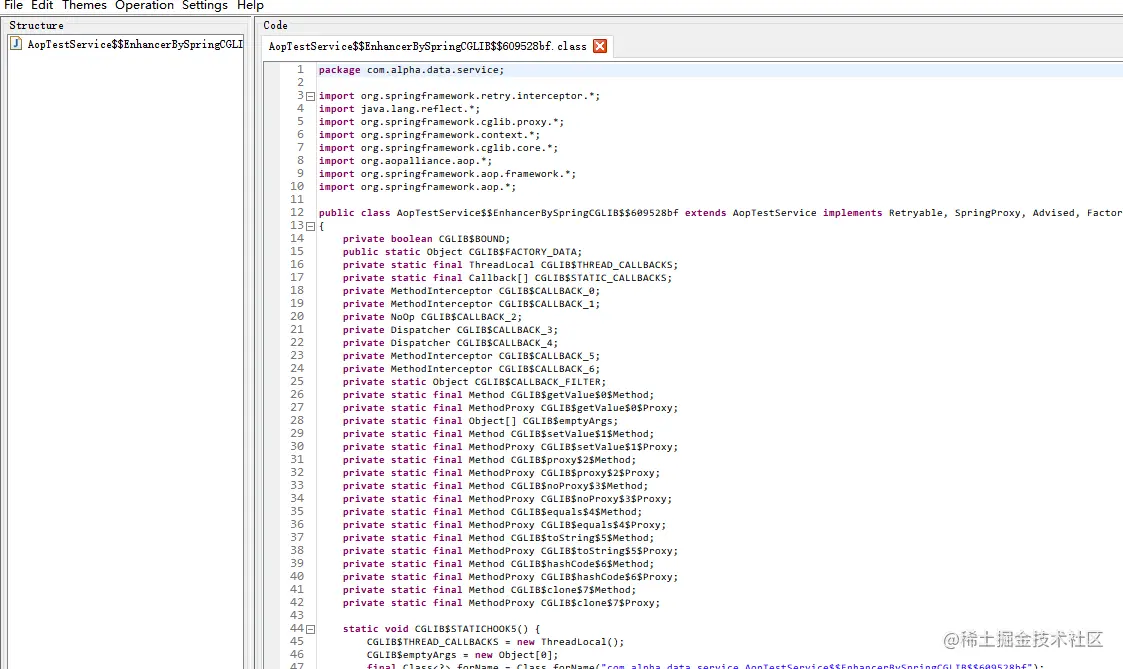
Task: Collapse the class body fold marker at line 13
Action: [x=310, y=226]
